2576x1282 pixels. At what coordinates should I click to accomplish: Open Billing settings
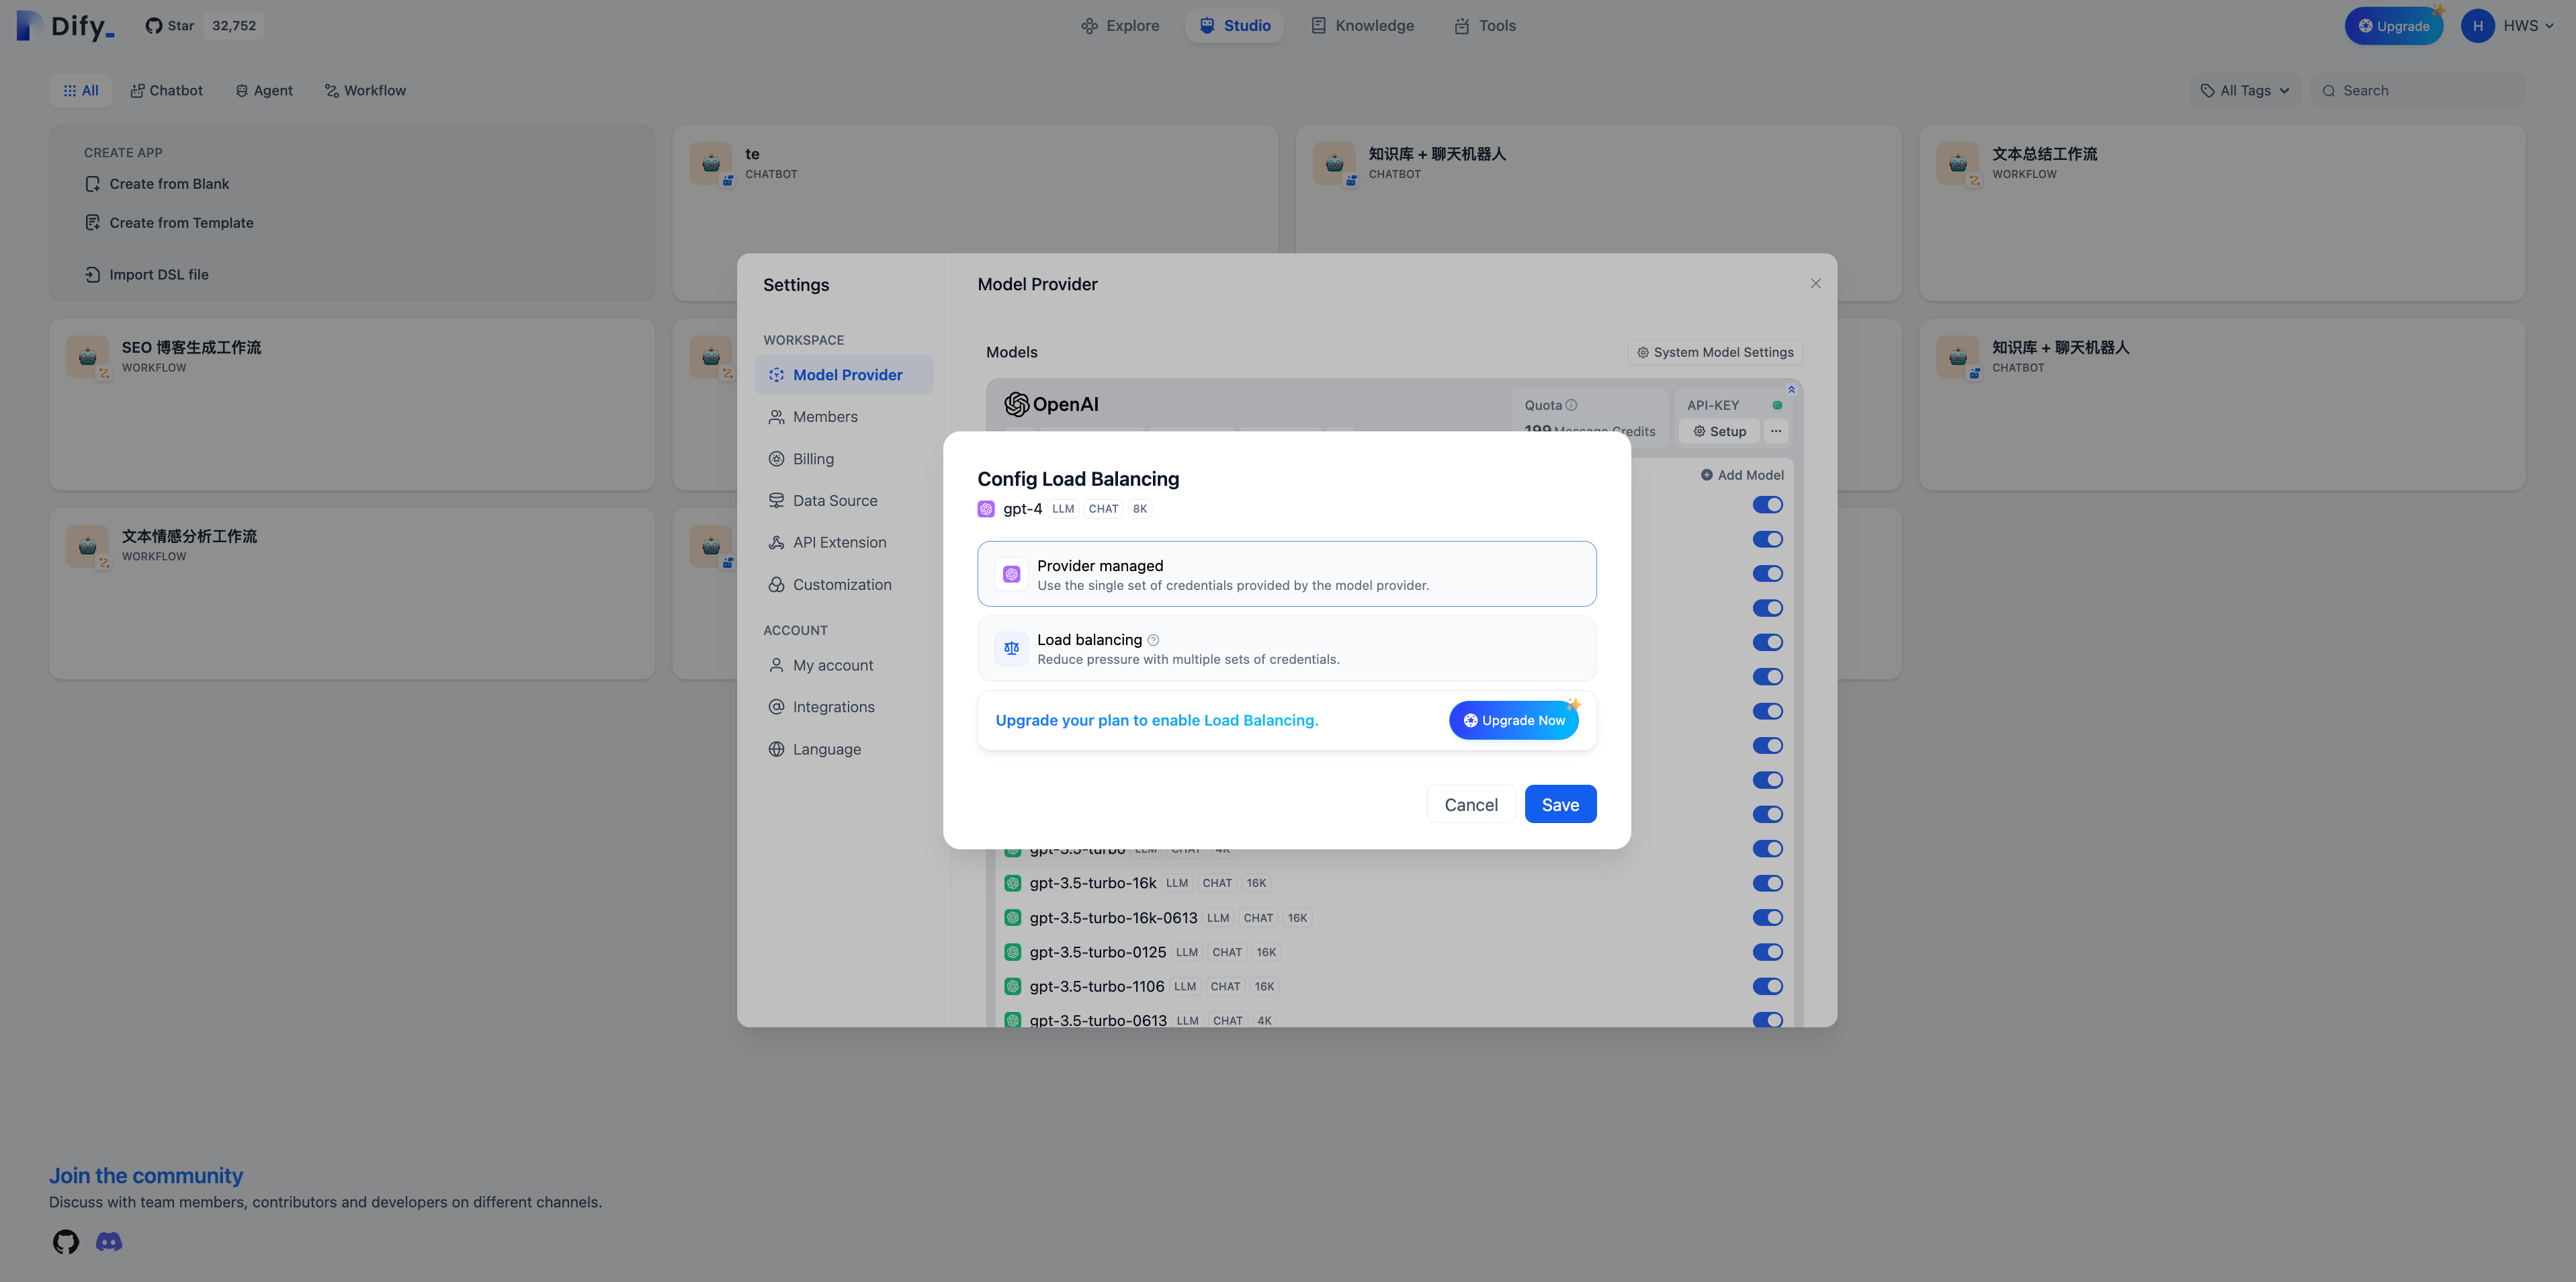coord(844,459)
